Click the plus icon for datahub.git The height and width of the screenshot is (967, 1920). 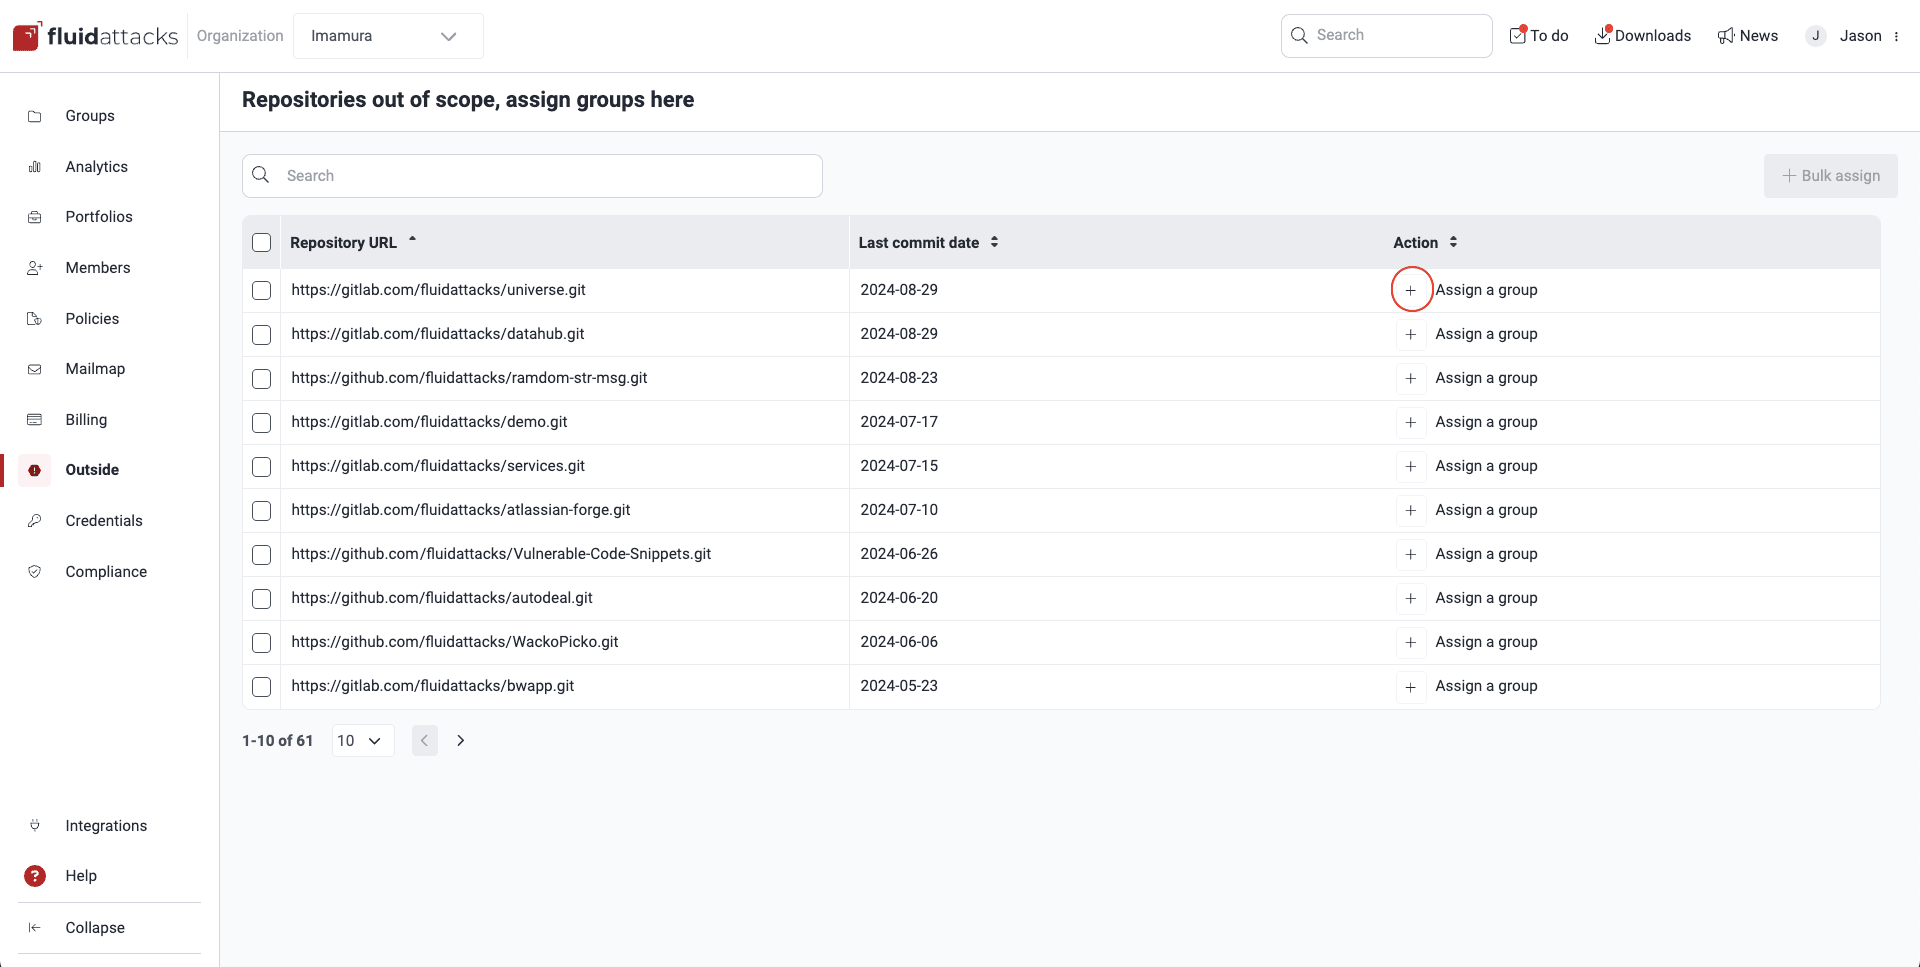coord(1411,334)
